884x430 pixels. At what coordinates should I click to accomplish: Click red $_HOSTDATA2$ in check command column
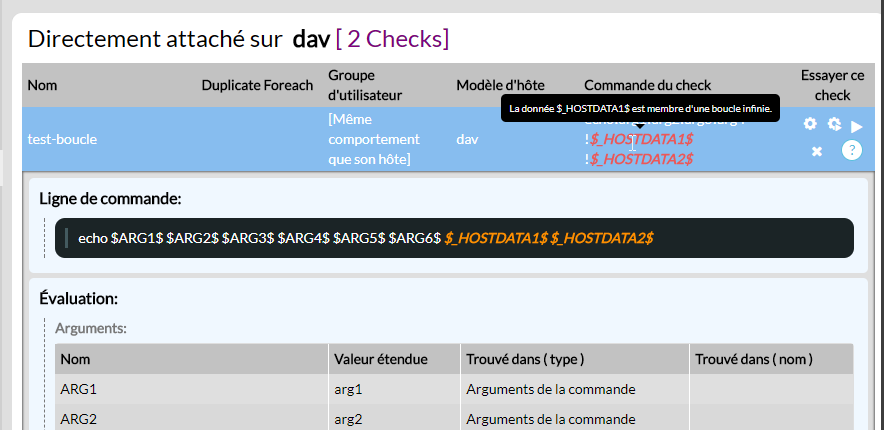pos(641,159)
